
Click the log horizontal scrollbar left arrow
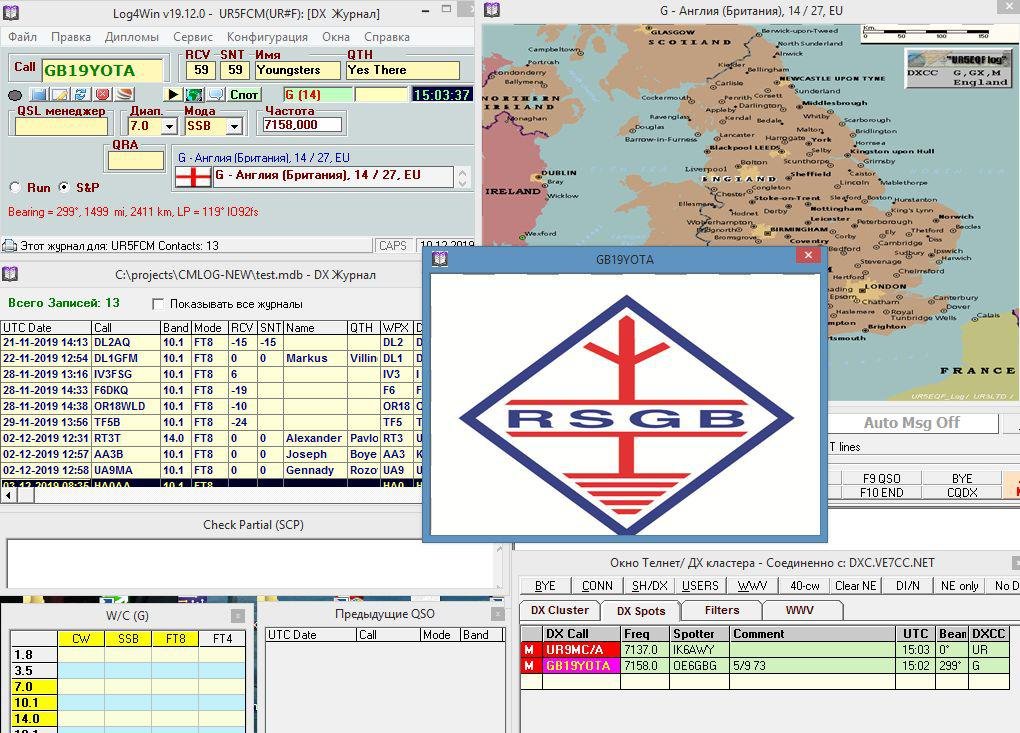[8, 495]
